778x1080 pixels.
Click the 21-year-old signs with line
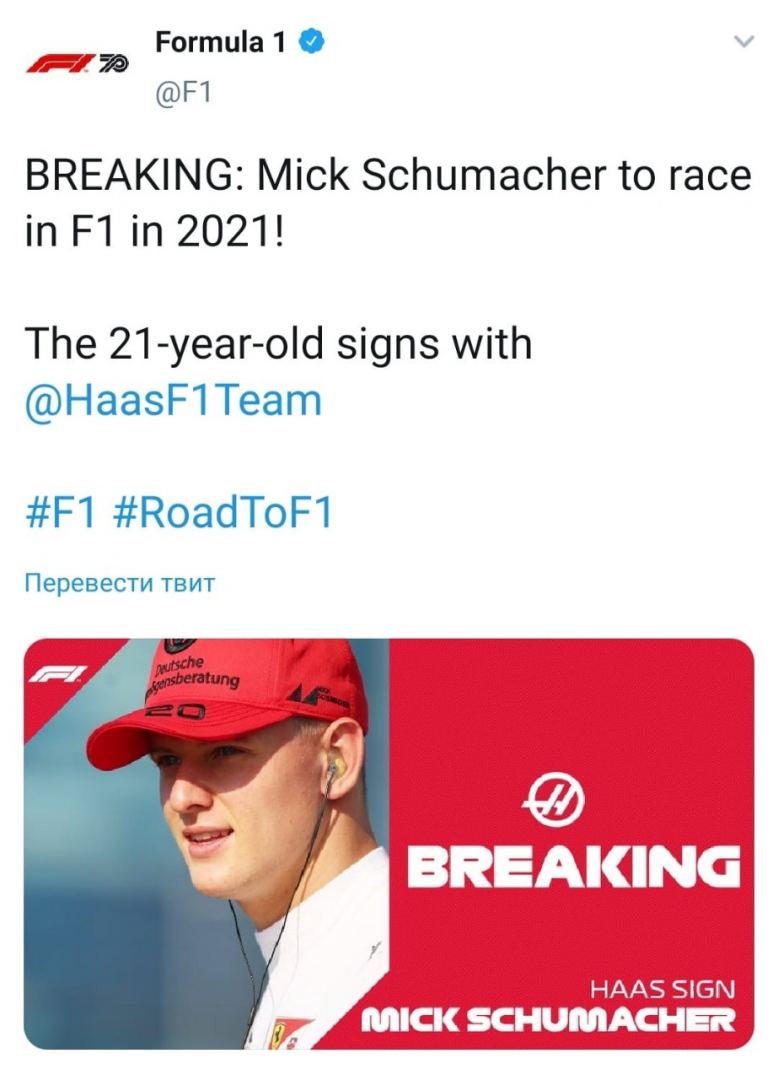279,344
